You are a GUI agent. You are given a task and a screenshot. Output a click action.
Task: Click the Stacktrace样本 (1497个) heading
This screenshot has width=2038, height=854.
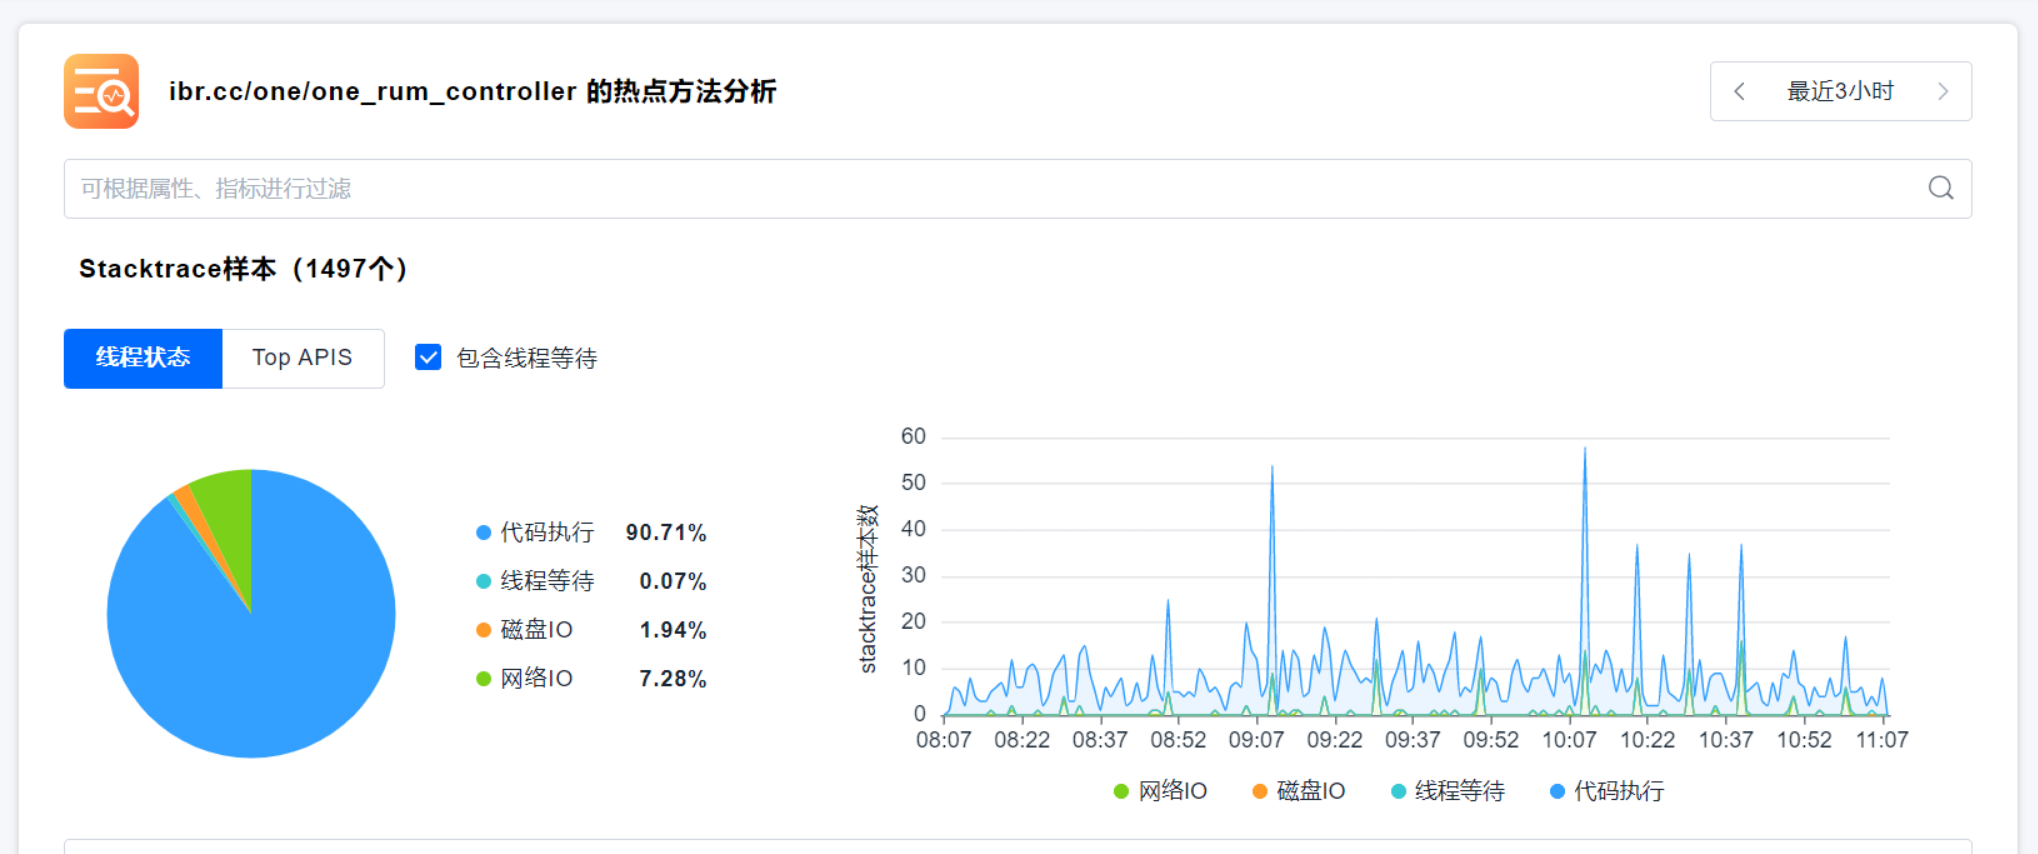(243, 269)
